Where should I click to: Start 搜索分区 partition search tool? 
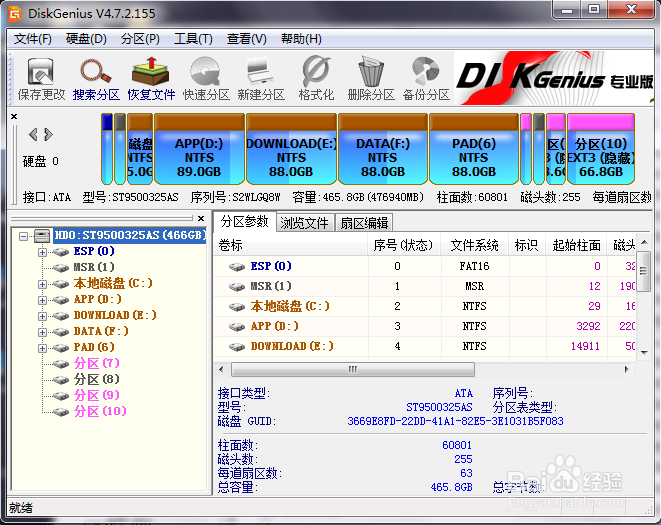[96, 79]
